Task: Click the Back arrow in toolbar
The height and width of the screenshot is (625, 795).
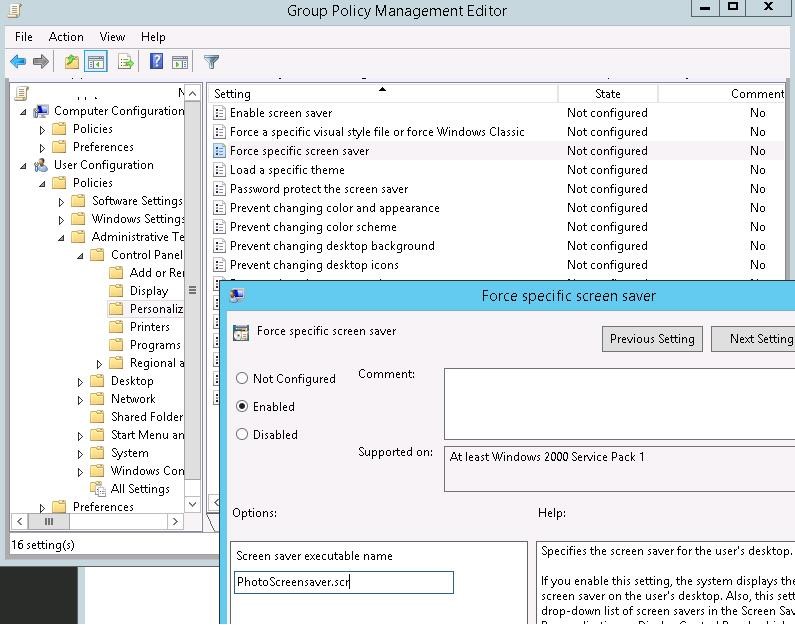Action: coord(18,62)
